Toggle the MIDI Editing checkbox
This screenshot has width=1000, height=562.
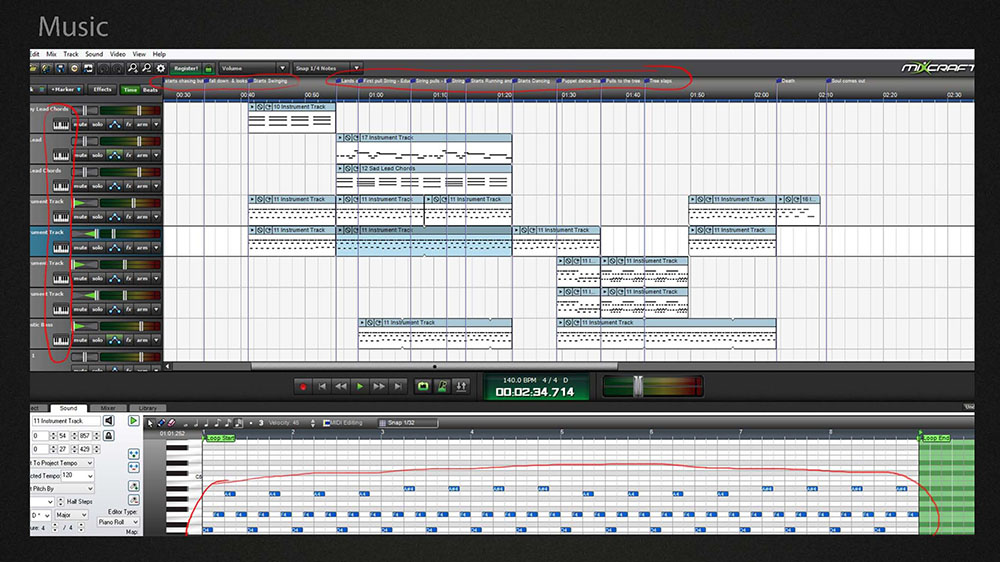point(327,423)
